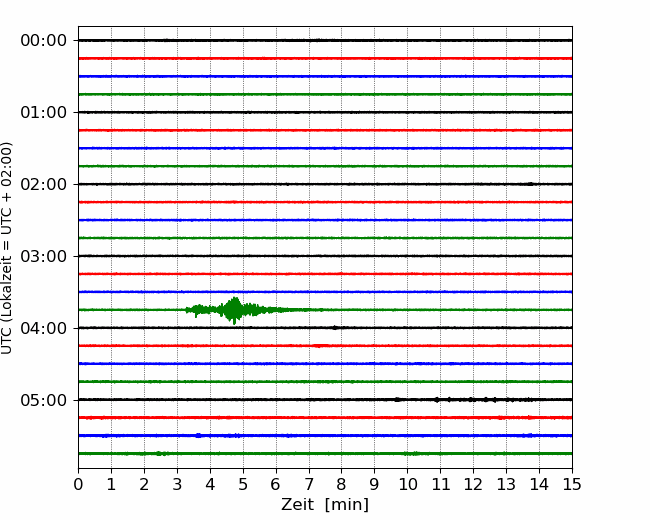The height and width of the screenshot is (520, 650).
Task: Click x-axis tick label 12
Action: click(473, 484)
